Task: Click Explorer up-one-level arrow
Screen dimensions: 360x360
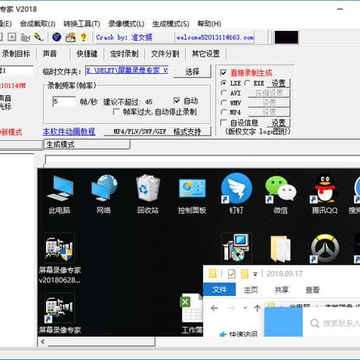Action: pos(257,308)
